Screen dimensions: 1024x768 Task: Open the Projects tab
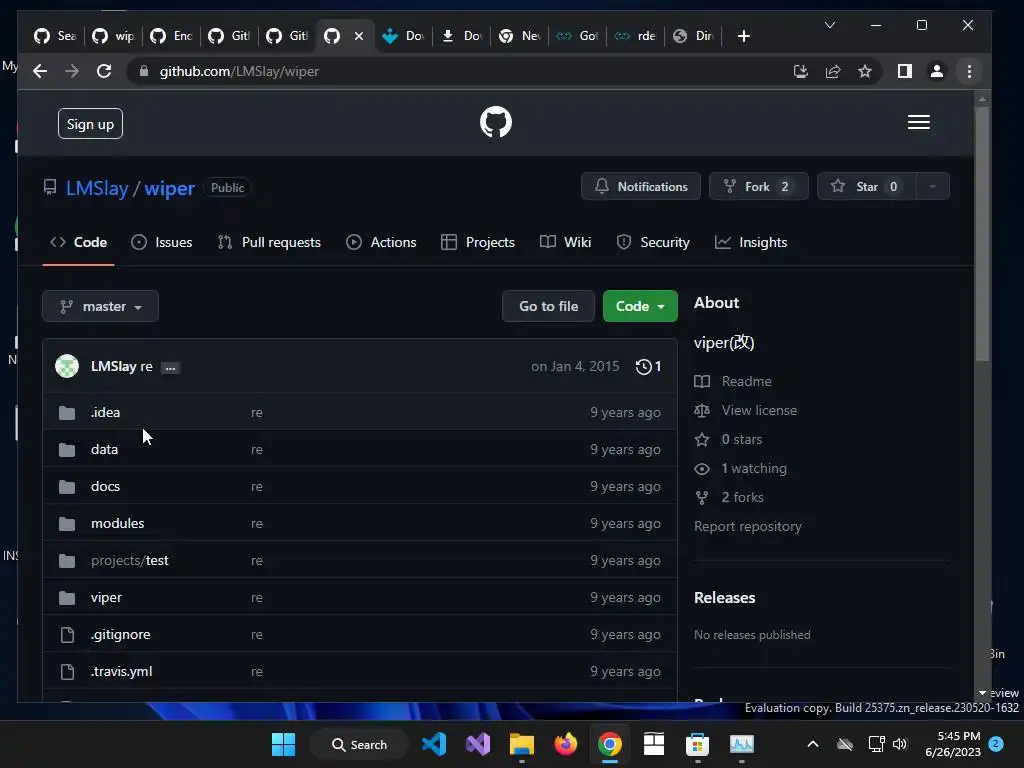[478, 242]
